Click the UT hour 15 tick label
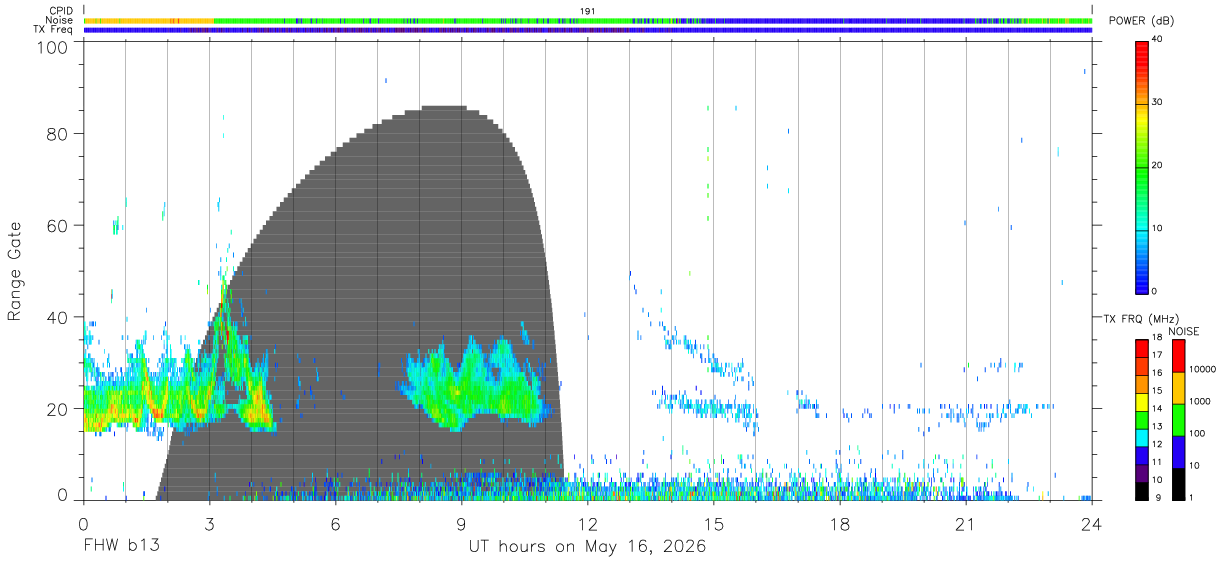 pos(713,523)
